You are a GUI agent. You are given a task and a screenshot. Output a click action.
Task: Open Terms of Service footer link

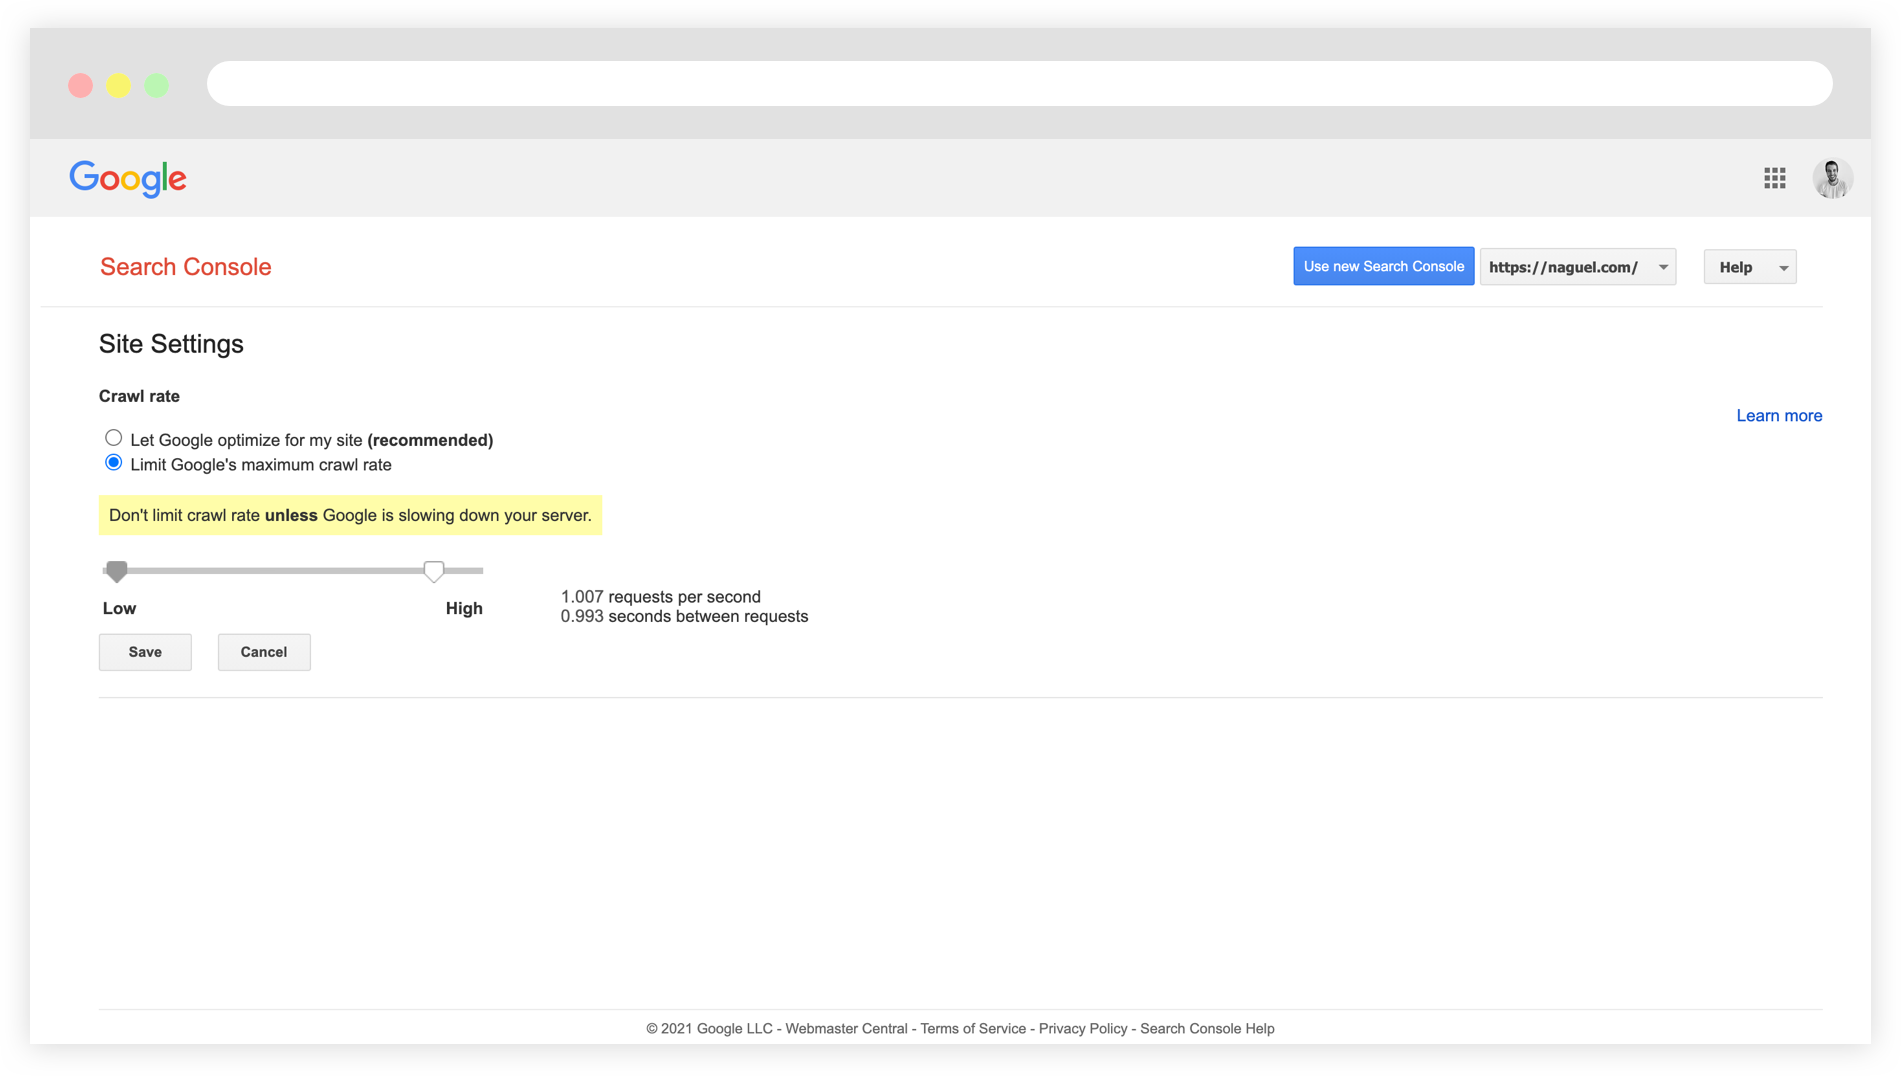973,1028
